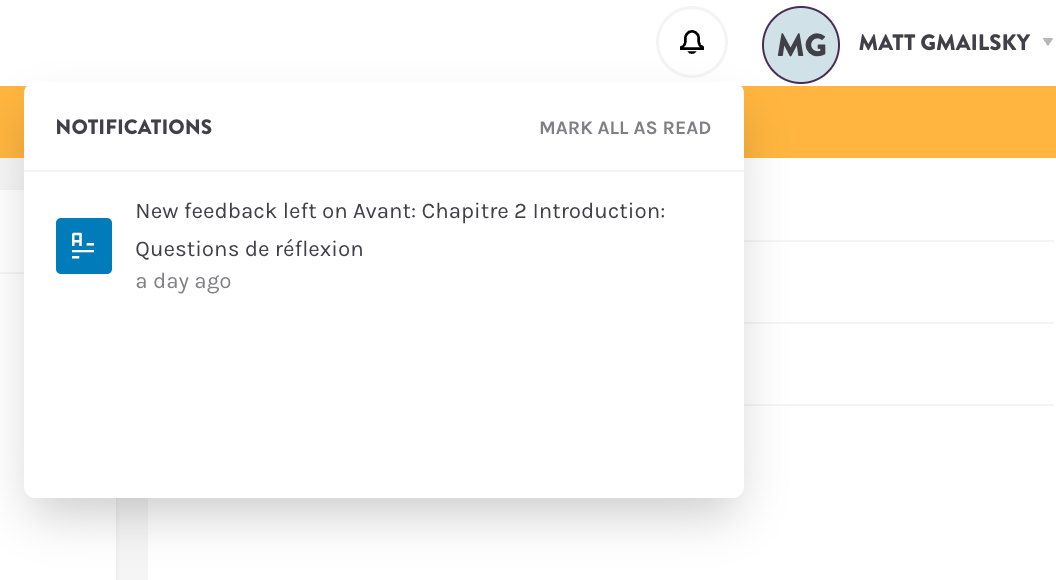Click the word "Introduction:" in the notification
Image resolution: width=1056 pixels, height=580 pixels.
point(598,211)
